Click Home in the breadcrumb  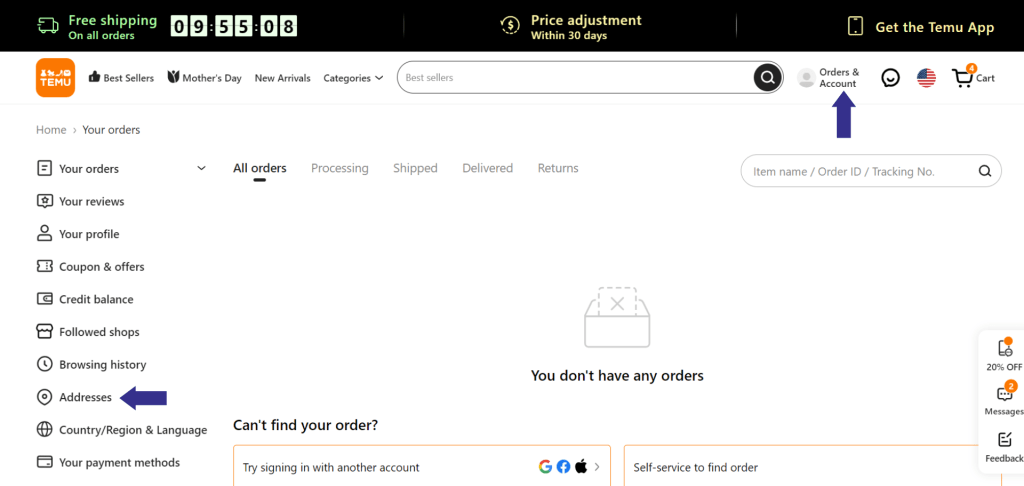[51, 129]
